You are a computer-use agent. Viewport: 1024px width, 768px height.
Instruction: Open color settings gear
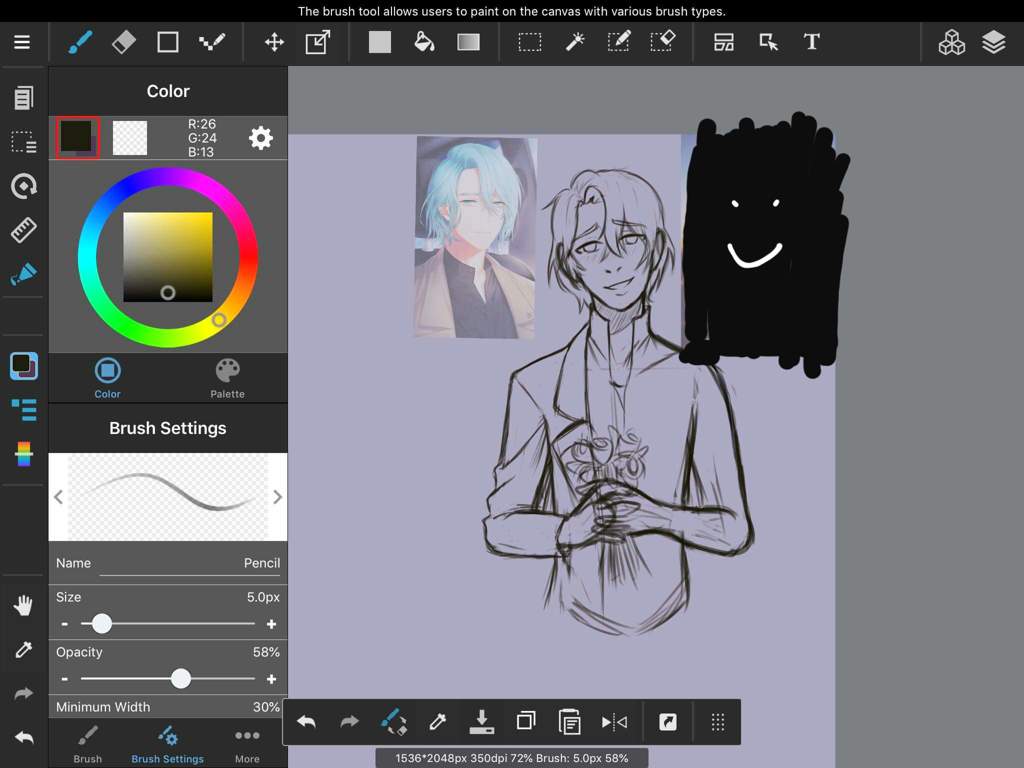(261, 138)
